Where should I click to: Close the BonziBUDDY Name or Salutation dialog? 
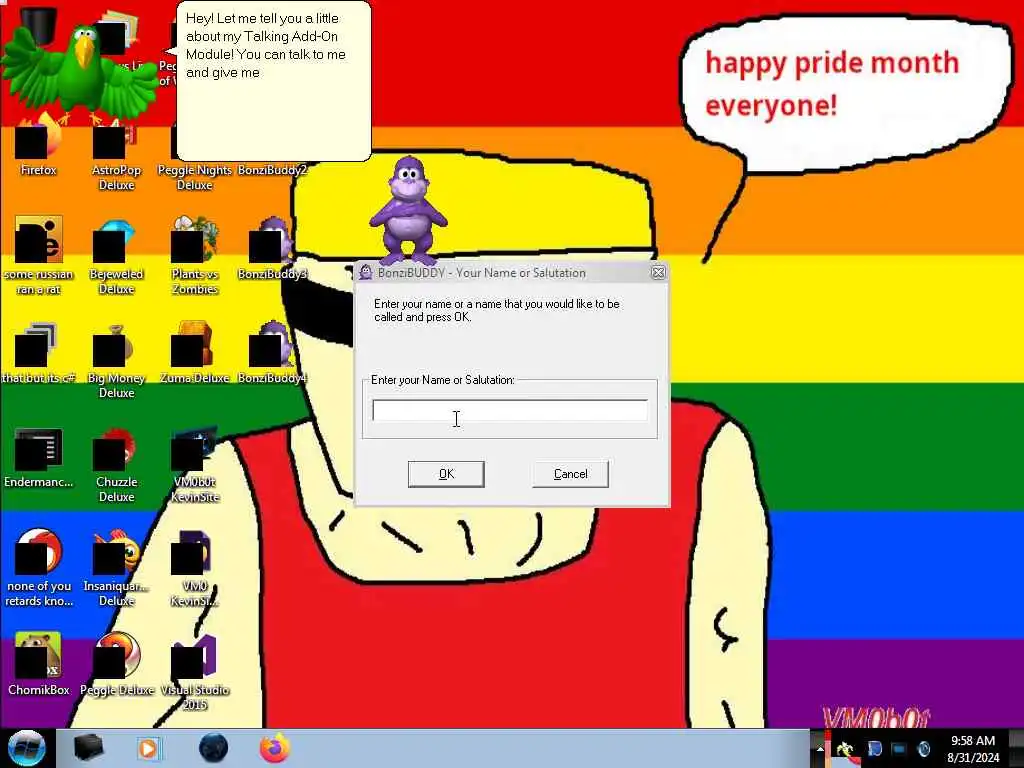point(658,273)
